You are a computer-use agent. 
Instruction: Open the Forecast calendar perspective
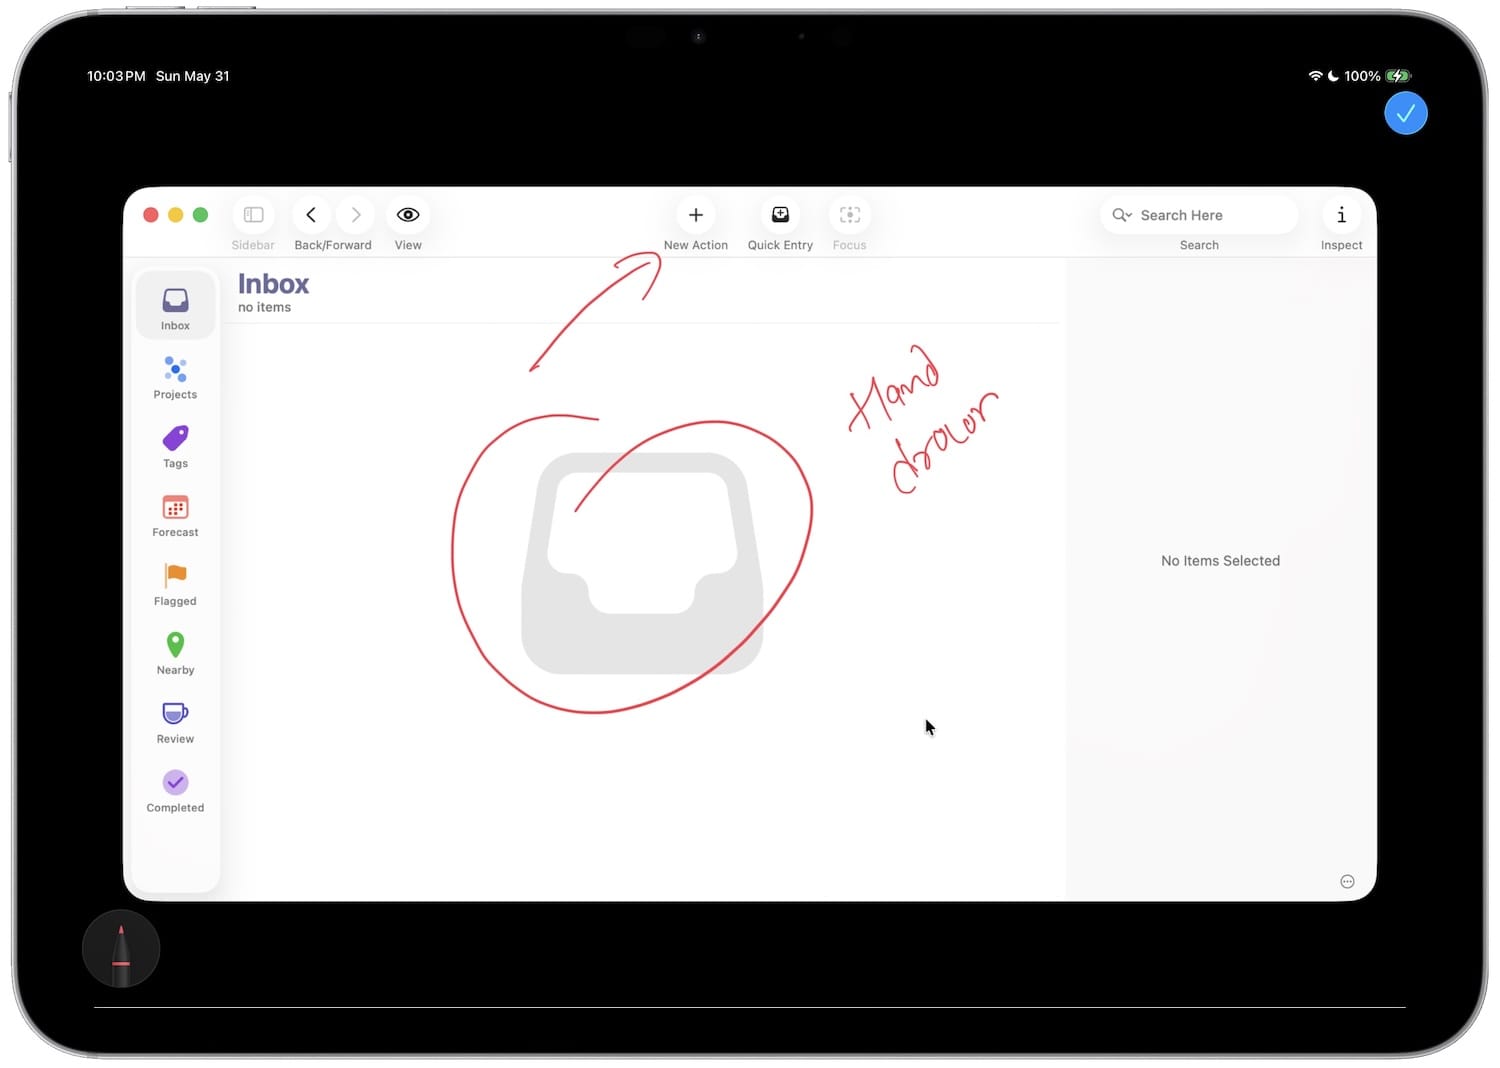click(175, 515)
